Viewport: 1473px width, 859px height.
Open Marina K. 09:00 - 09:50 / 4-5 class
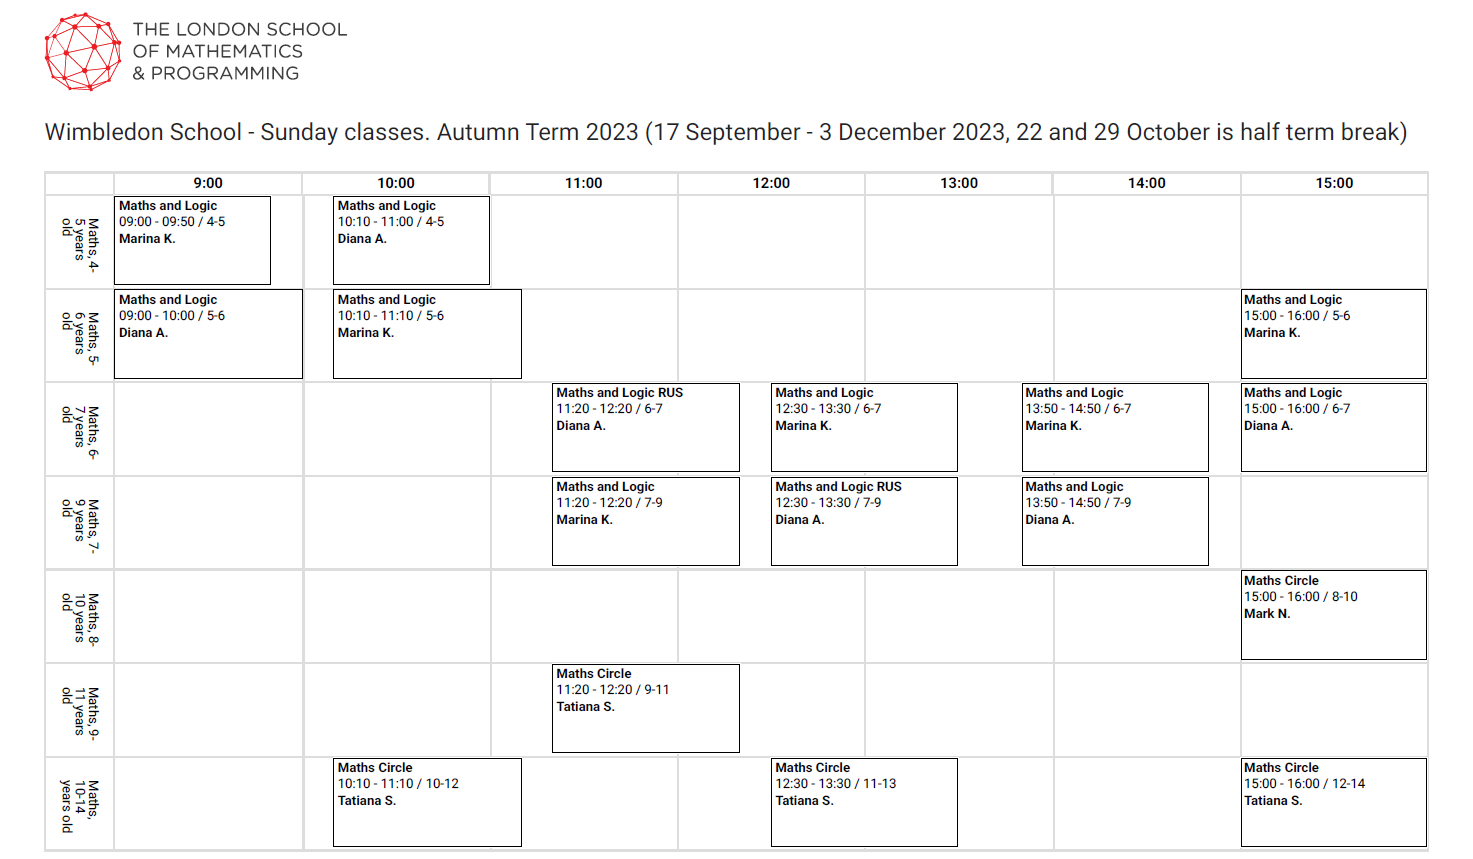[193, 240]
